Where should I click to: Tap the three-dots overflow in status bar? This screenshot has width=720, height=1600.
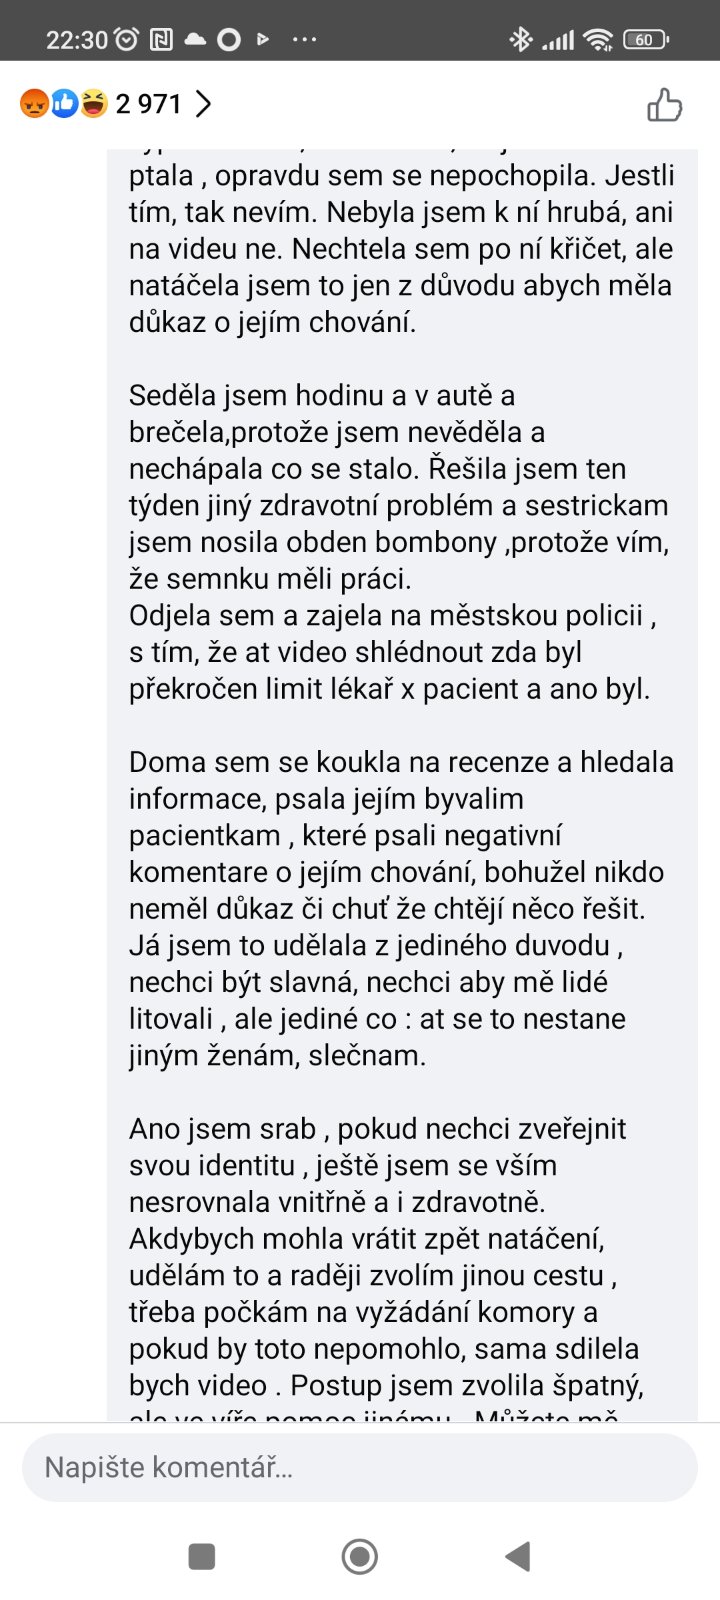304,40
